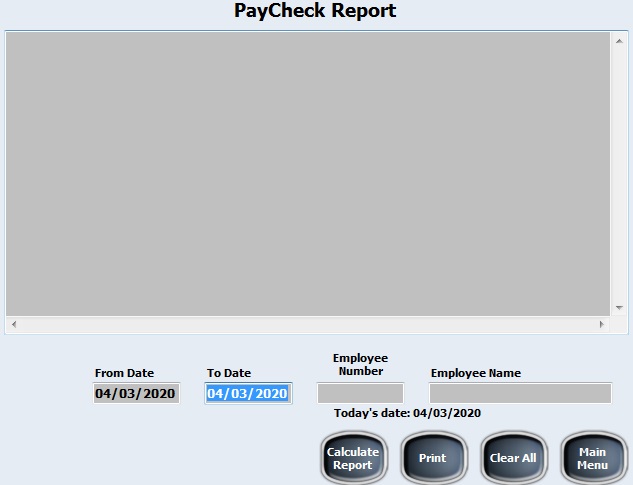Focus the Employee Name input box
The image size is (633, 485).
click(x=520, y=393)
